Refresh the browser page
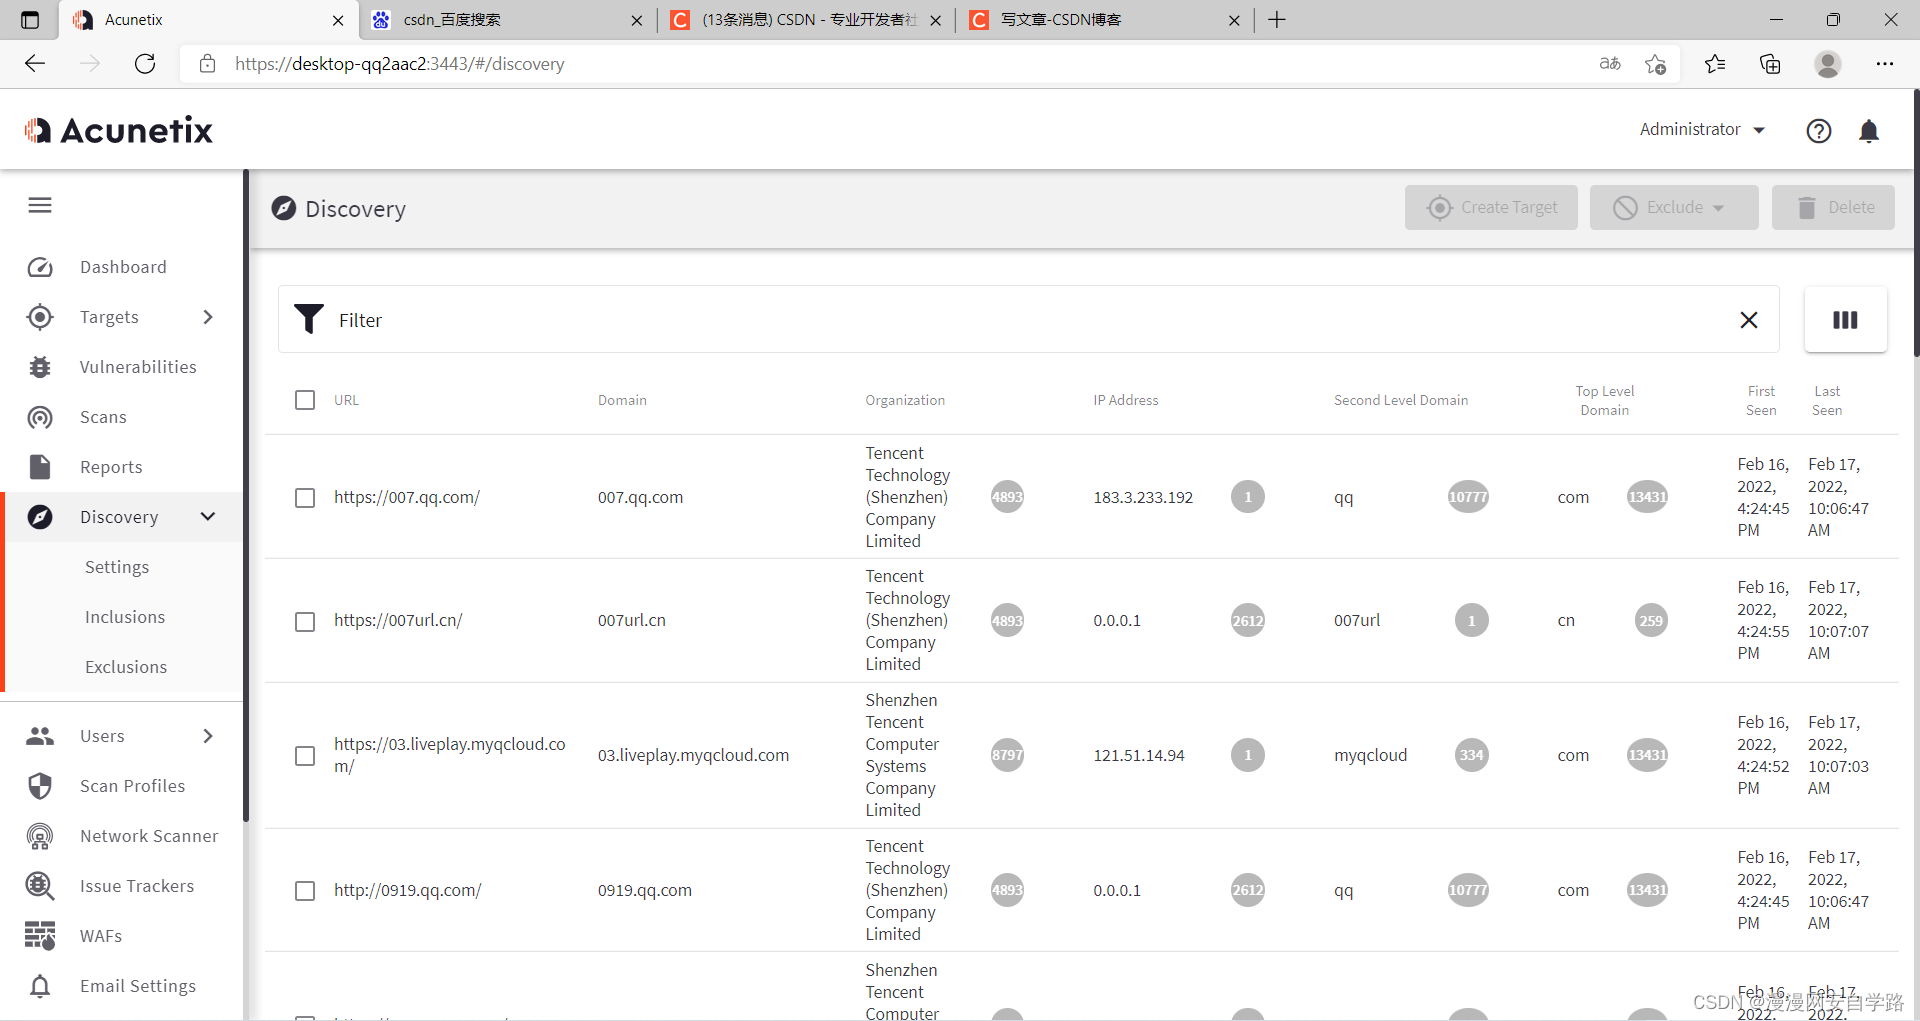 tap(145, 64)
